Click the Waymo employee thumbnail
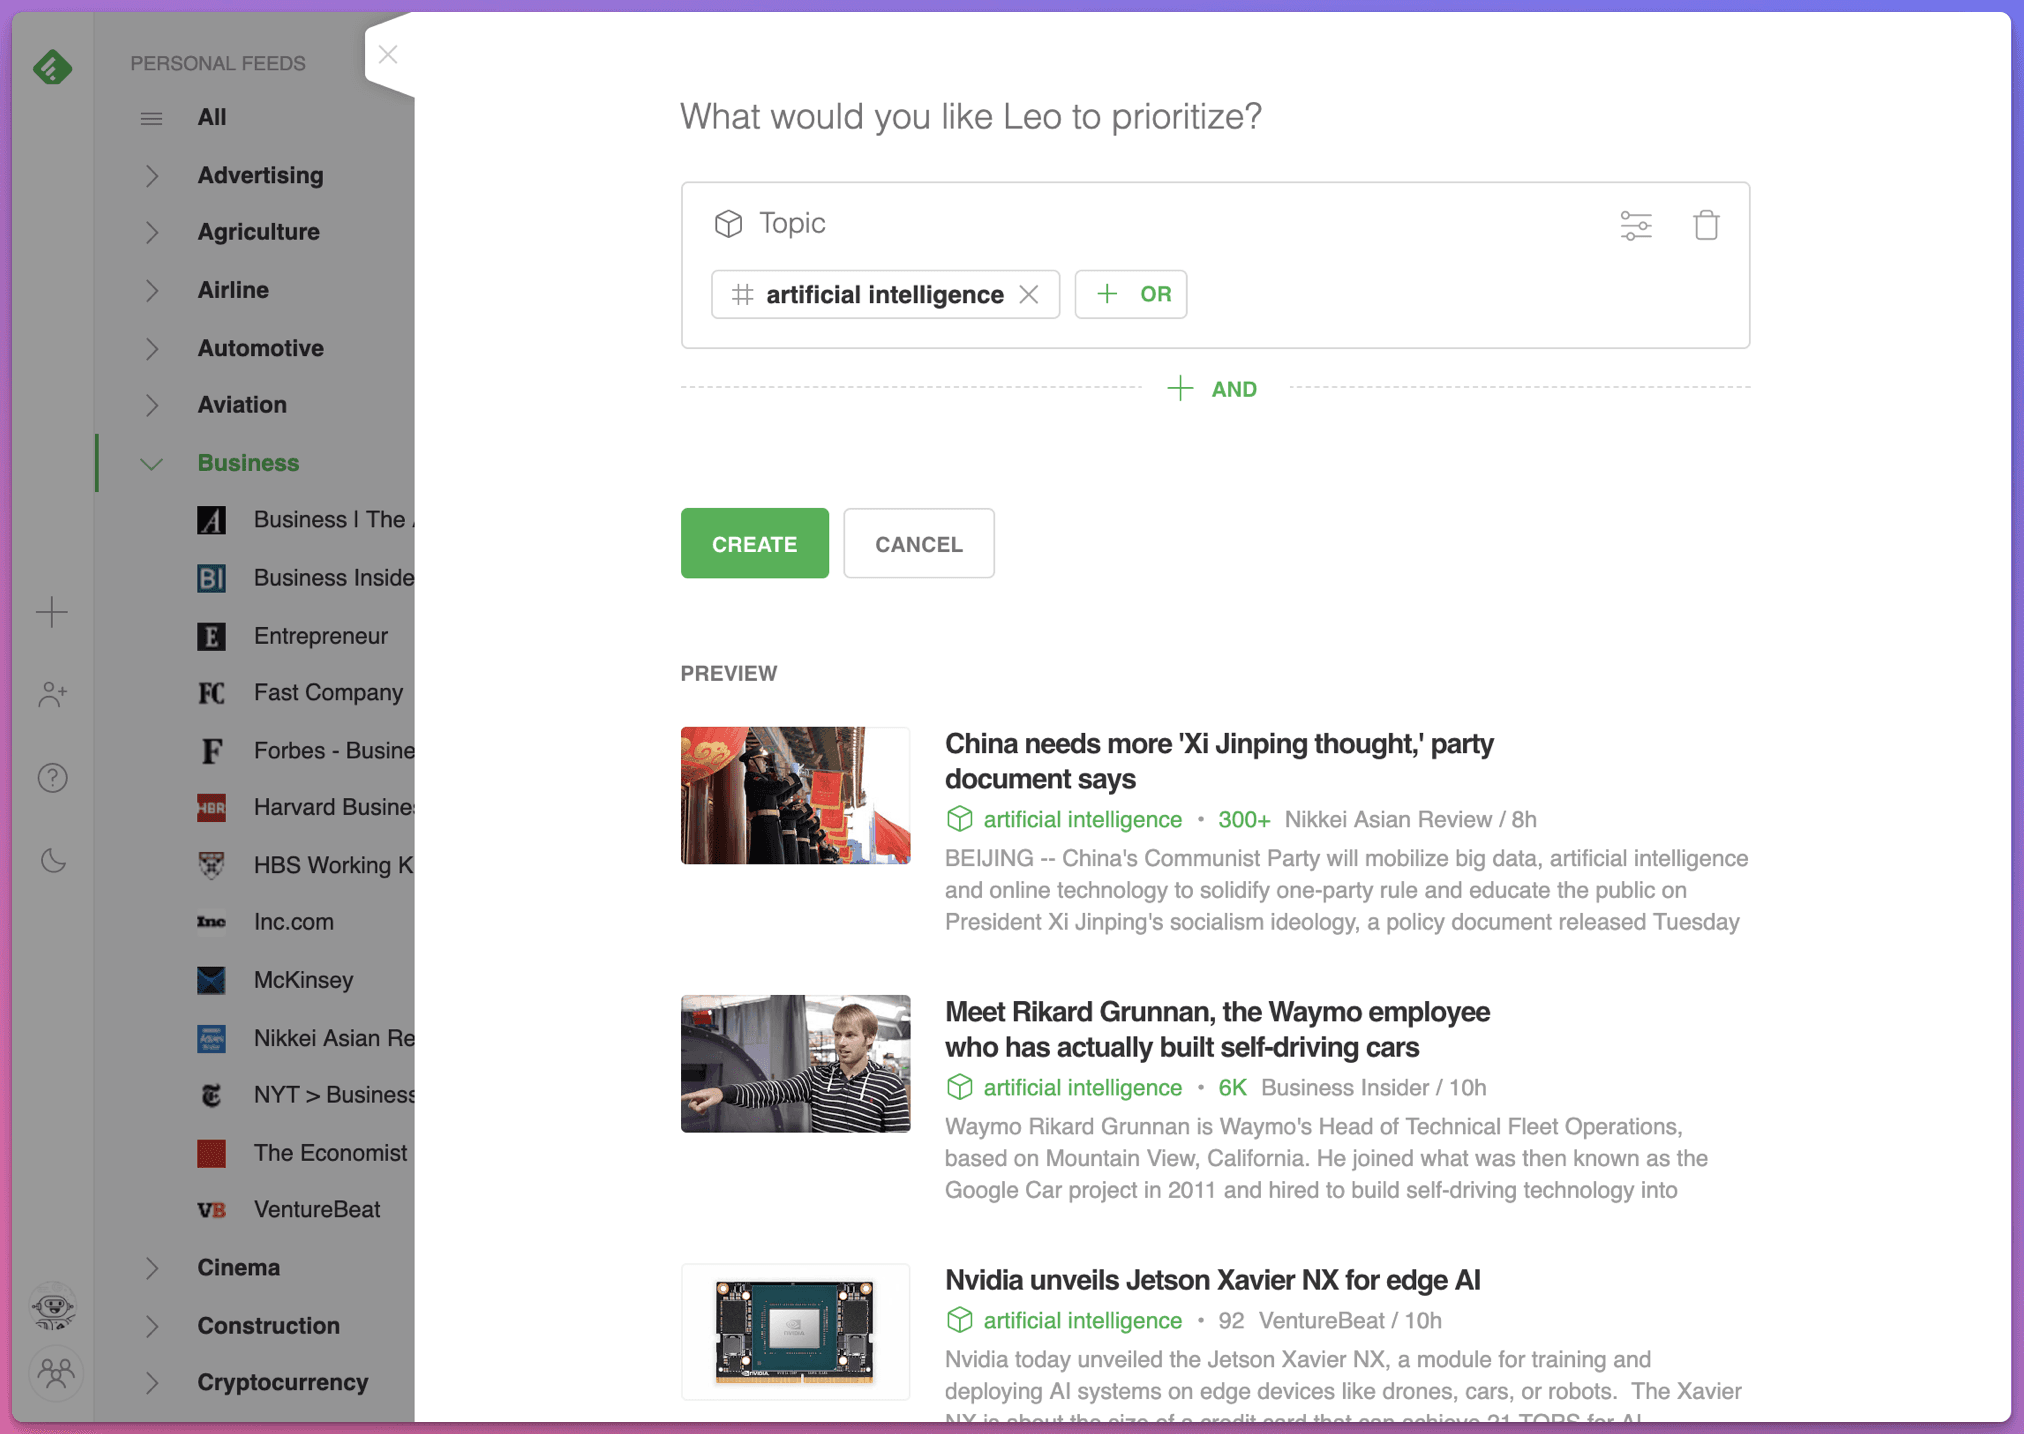The height and width of the screenshot is (1434, 2024). click(795, 1063)
